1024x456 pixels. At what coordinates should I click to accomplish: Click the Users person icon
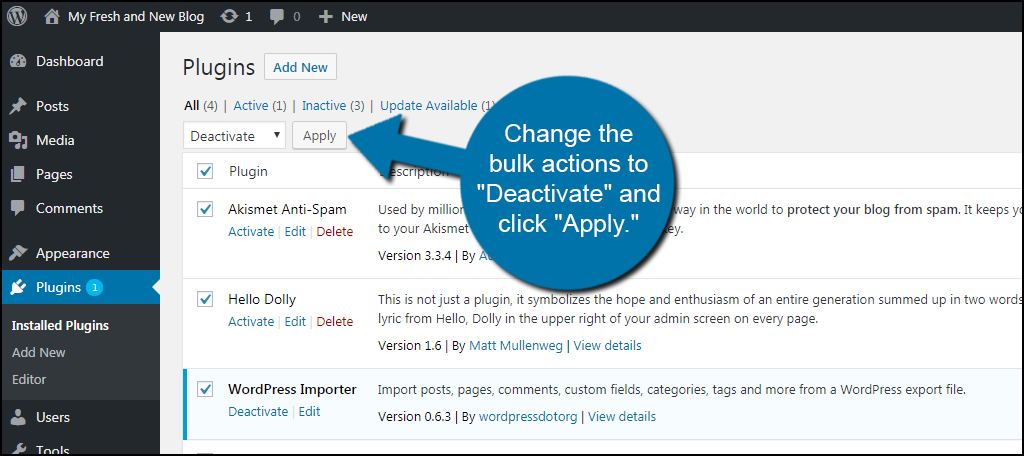pyautogui.click(x=18, y=417)
